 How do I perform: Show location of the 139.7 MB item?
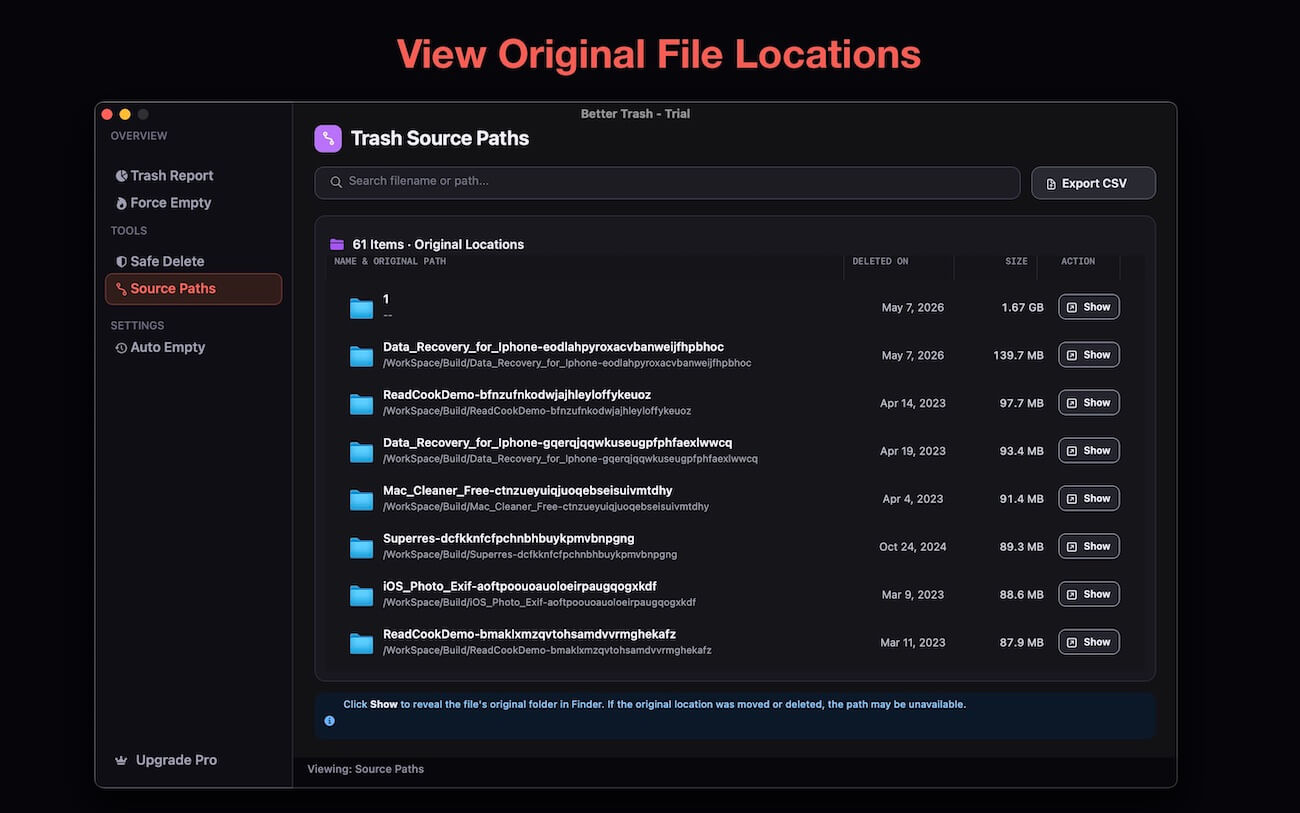[x=1089, y=355]
